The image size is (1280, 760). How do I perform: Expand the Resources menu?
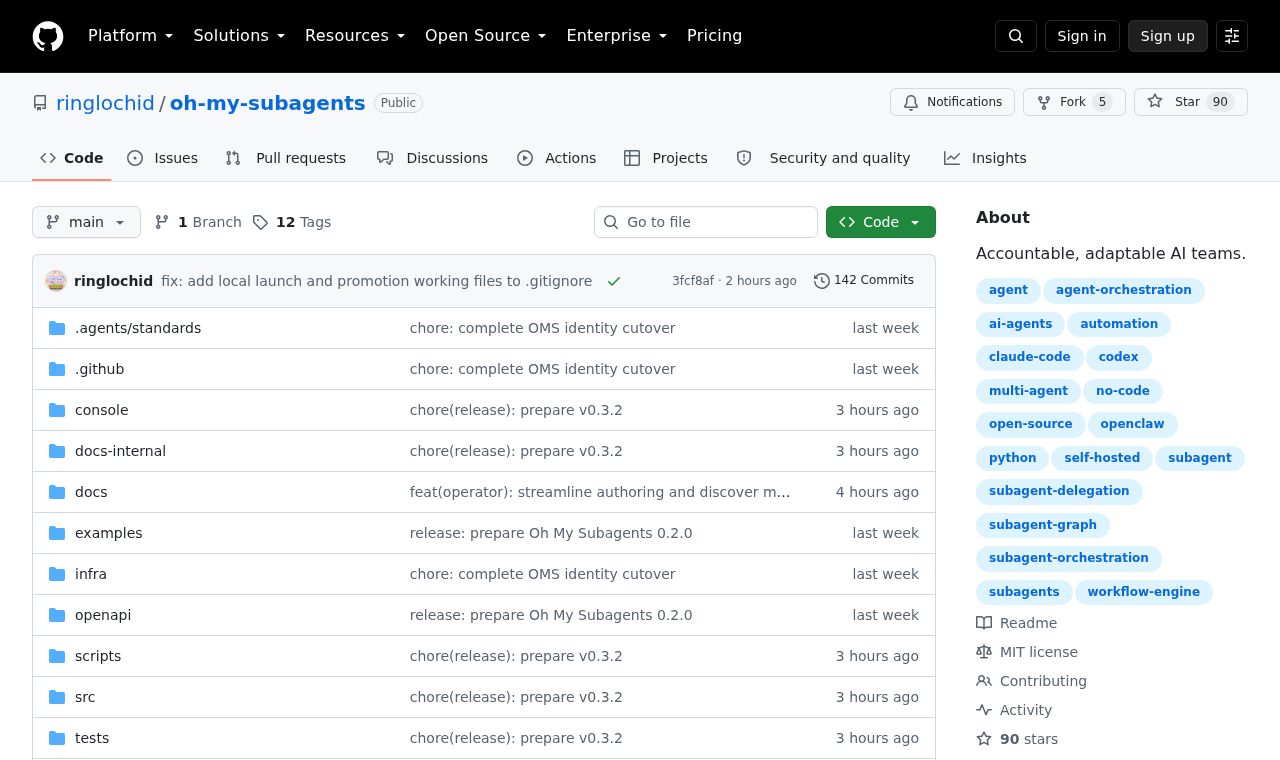click(x=355, y=36)
